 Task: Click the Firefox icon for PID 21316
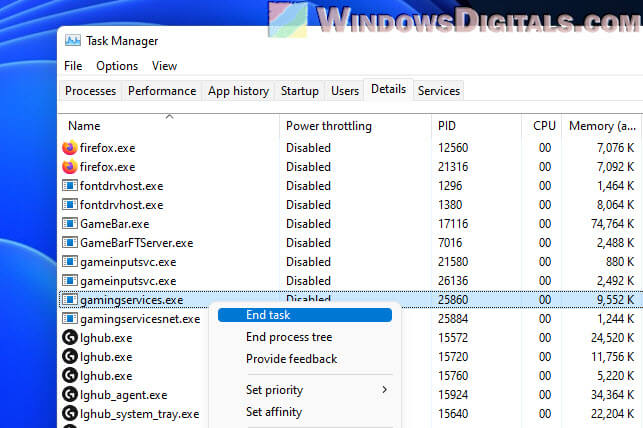click(x=70, y=167)
